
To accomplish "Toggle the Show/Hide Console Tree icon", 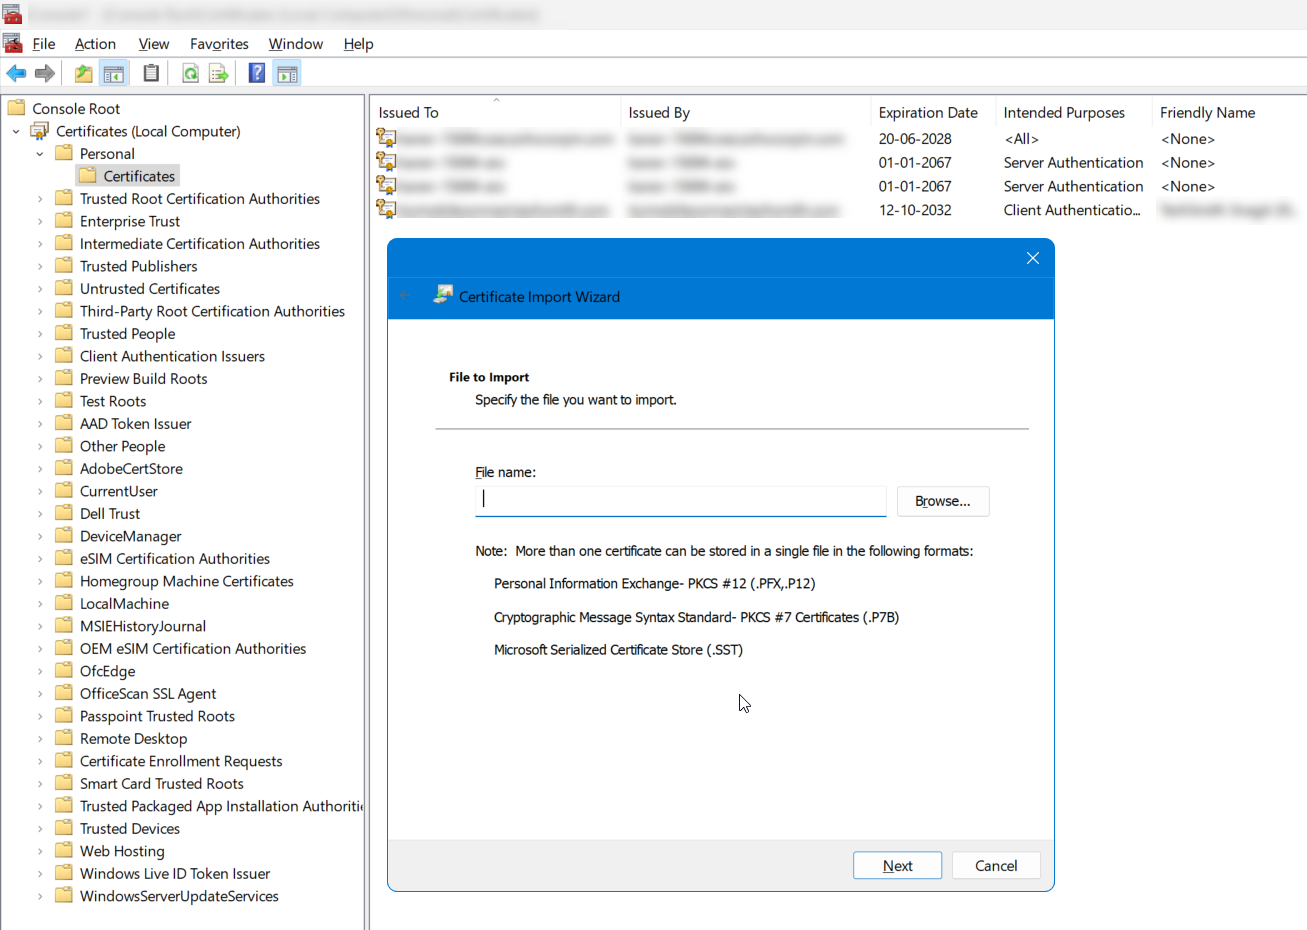I will click(114, 74).
